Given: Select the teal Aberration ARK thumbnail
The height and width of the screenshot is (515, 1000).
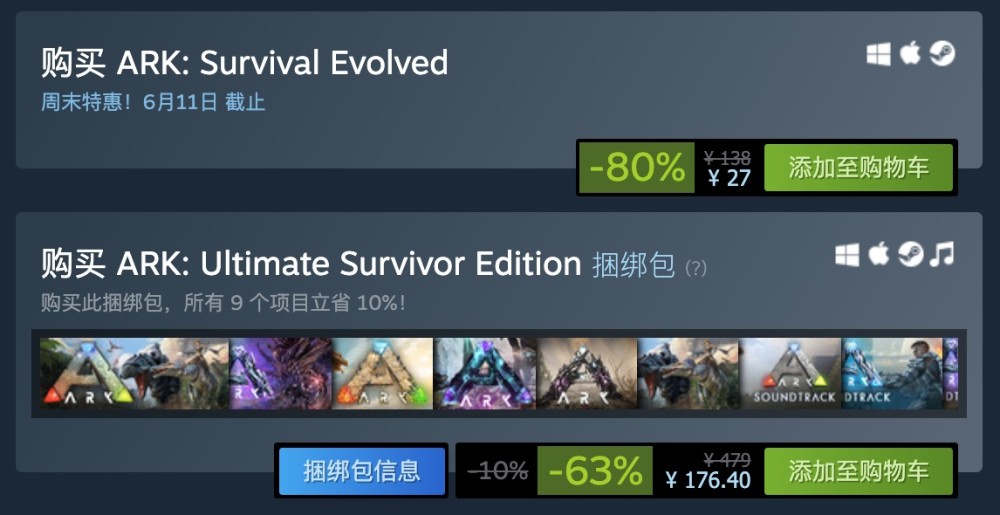Looking at the screenshot, I should (485, 374).
